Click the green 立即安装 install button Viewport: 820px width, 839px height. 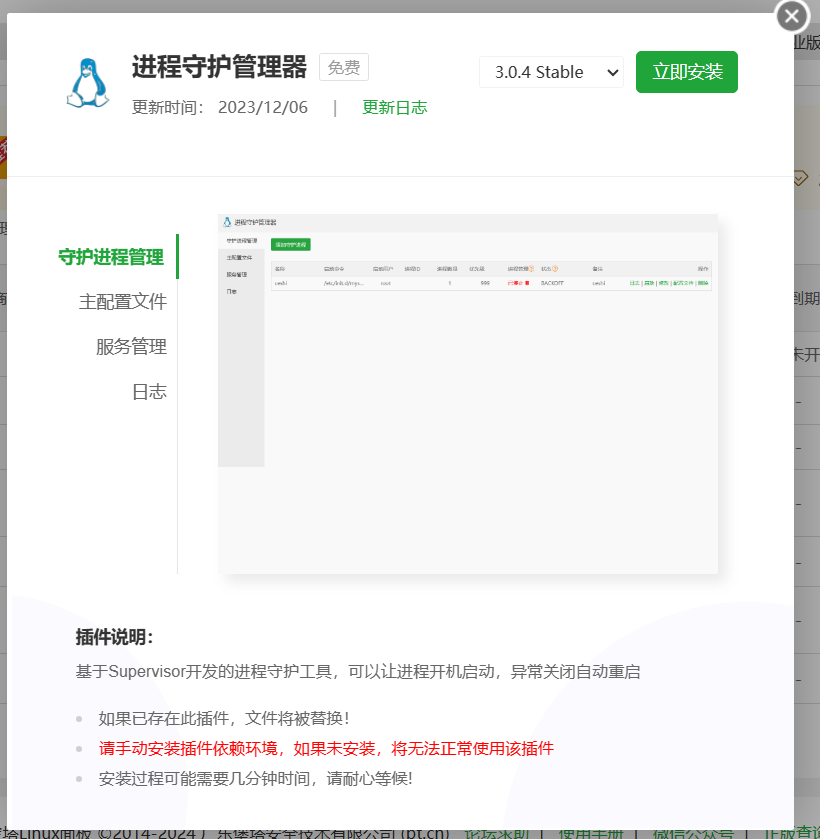tap(687, 72)
